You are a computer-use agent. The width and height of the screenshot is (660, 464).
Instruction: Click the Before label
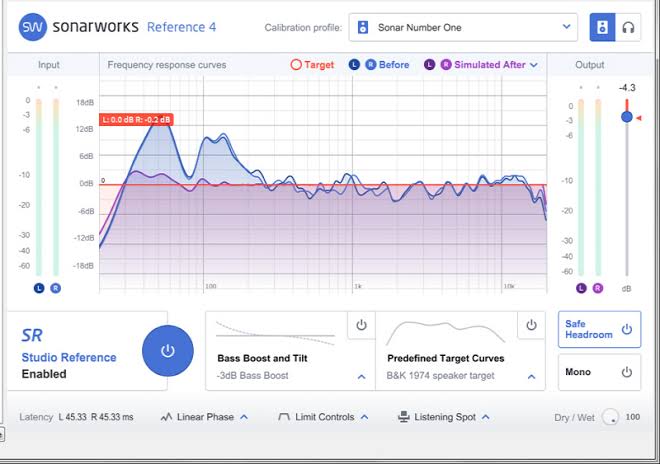coord(394,64)
